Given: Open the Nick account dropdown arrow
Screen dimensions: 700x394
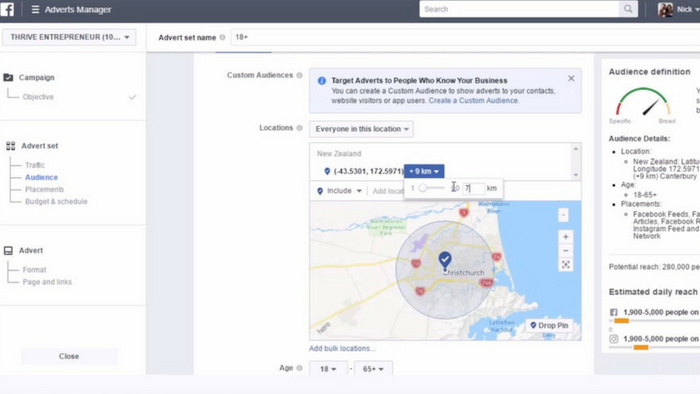Looking at the screenshot, I should [697, 9].
